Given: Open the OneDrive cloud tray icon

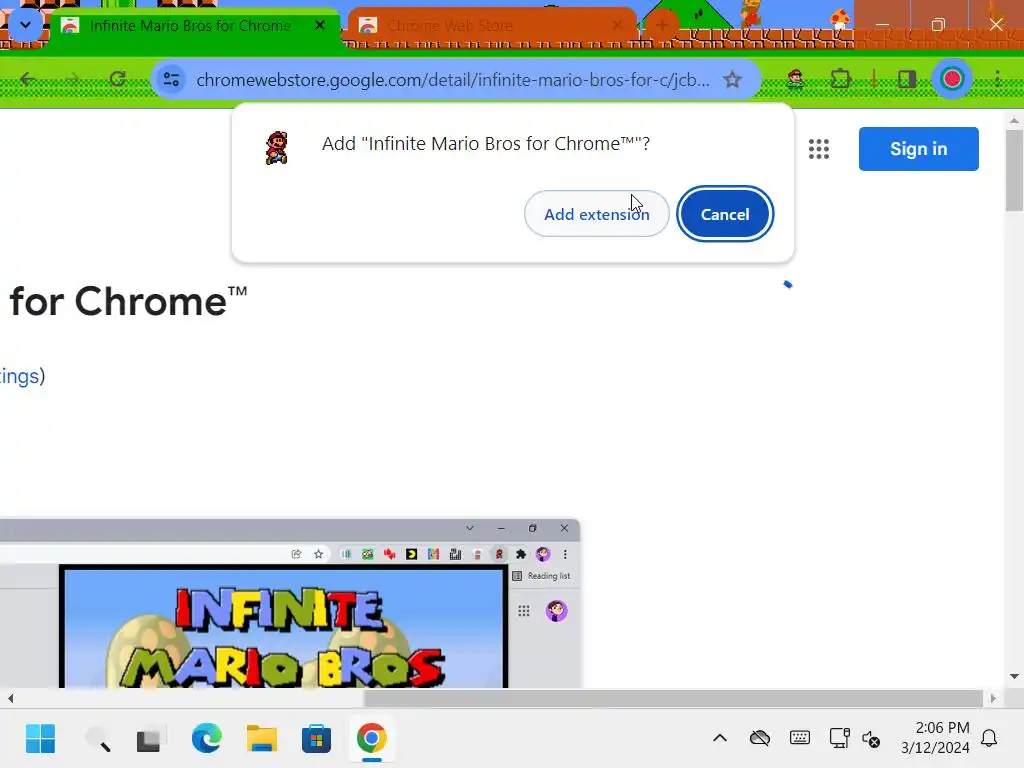Looking at the screenshot, I should pos(760,739).
